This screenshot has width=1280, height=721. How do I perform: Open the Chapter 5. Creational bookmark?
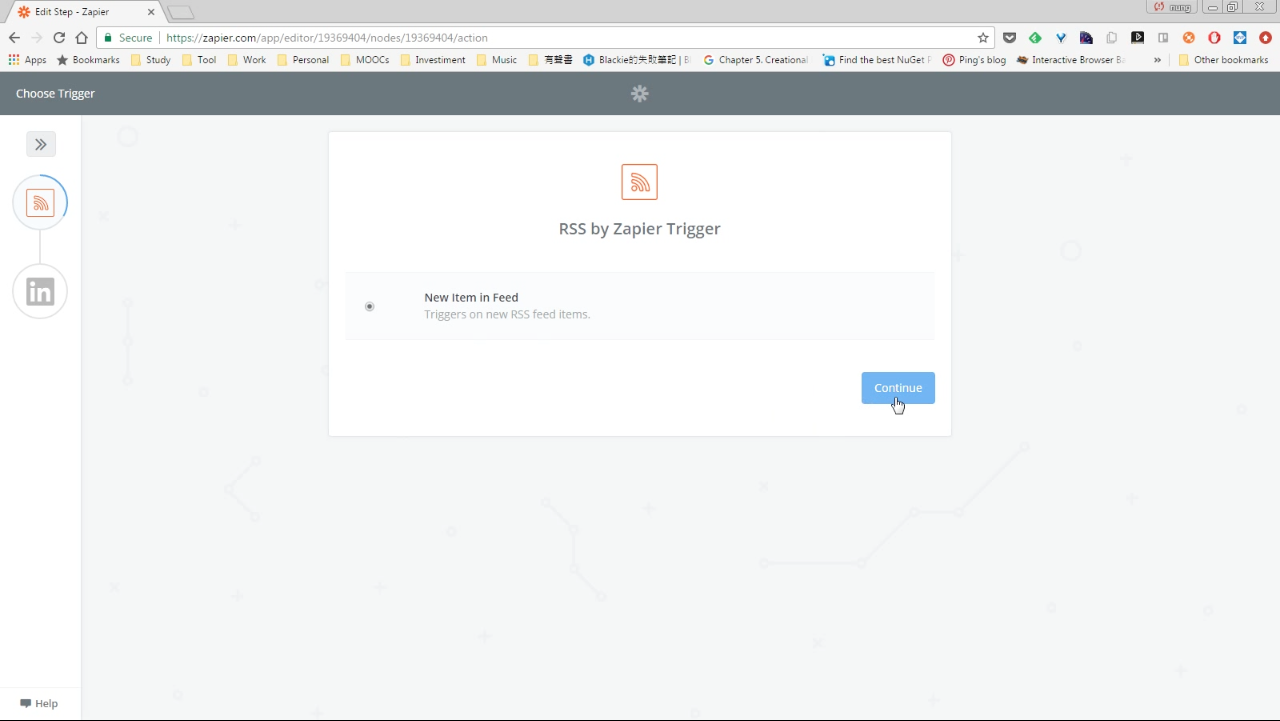pyautogui.click(x=756, y=60)
